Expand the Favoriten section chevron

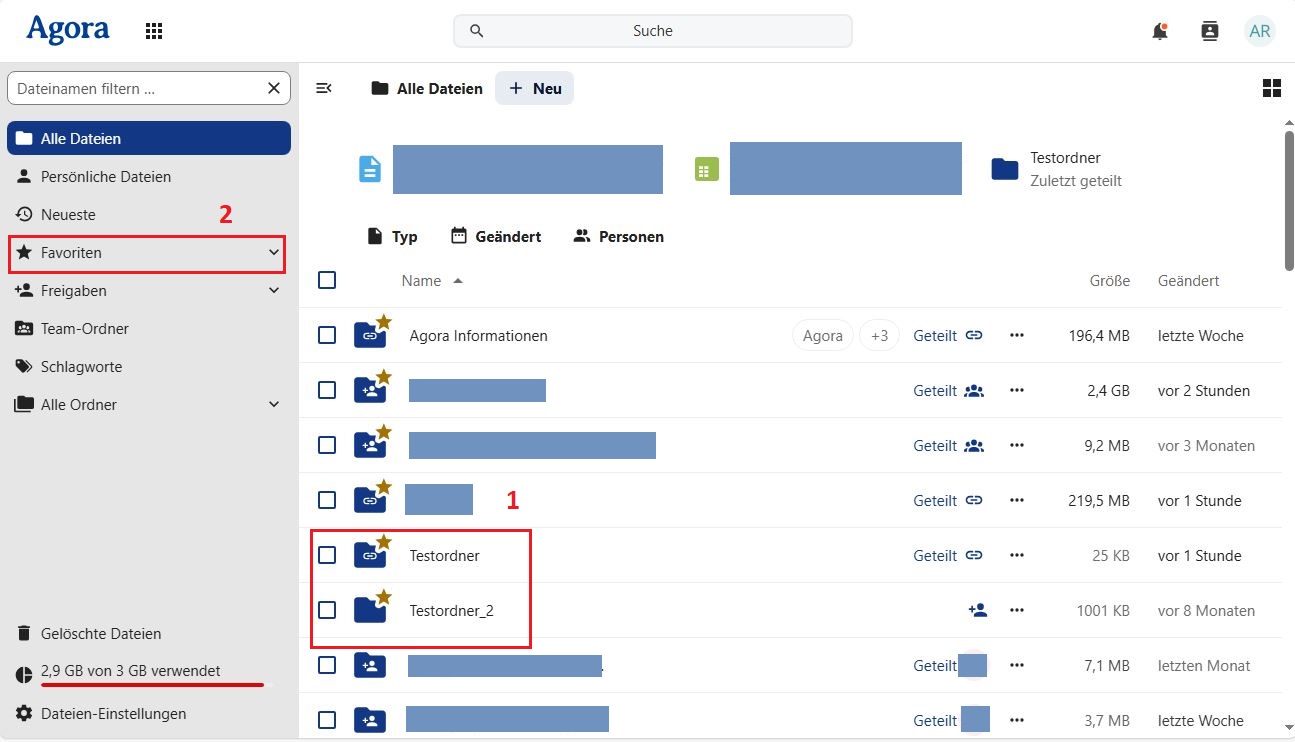coord(274,253)
